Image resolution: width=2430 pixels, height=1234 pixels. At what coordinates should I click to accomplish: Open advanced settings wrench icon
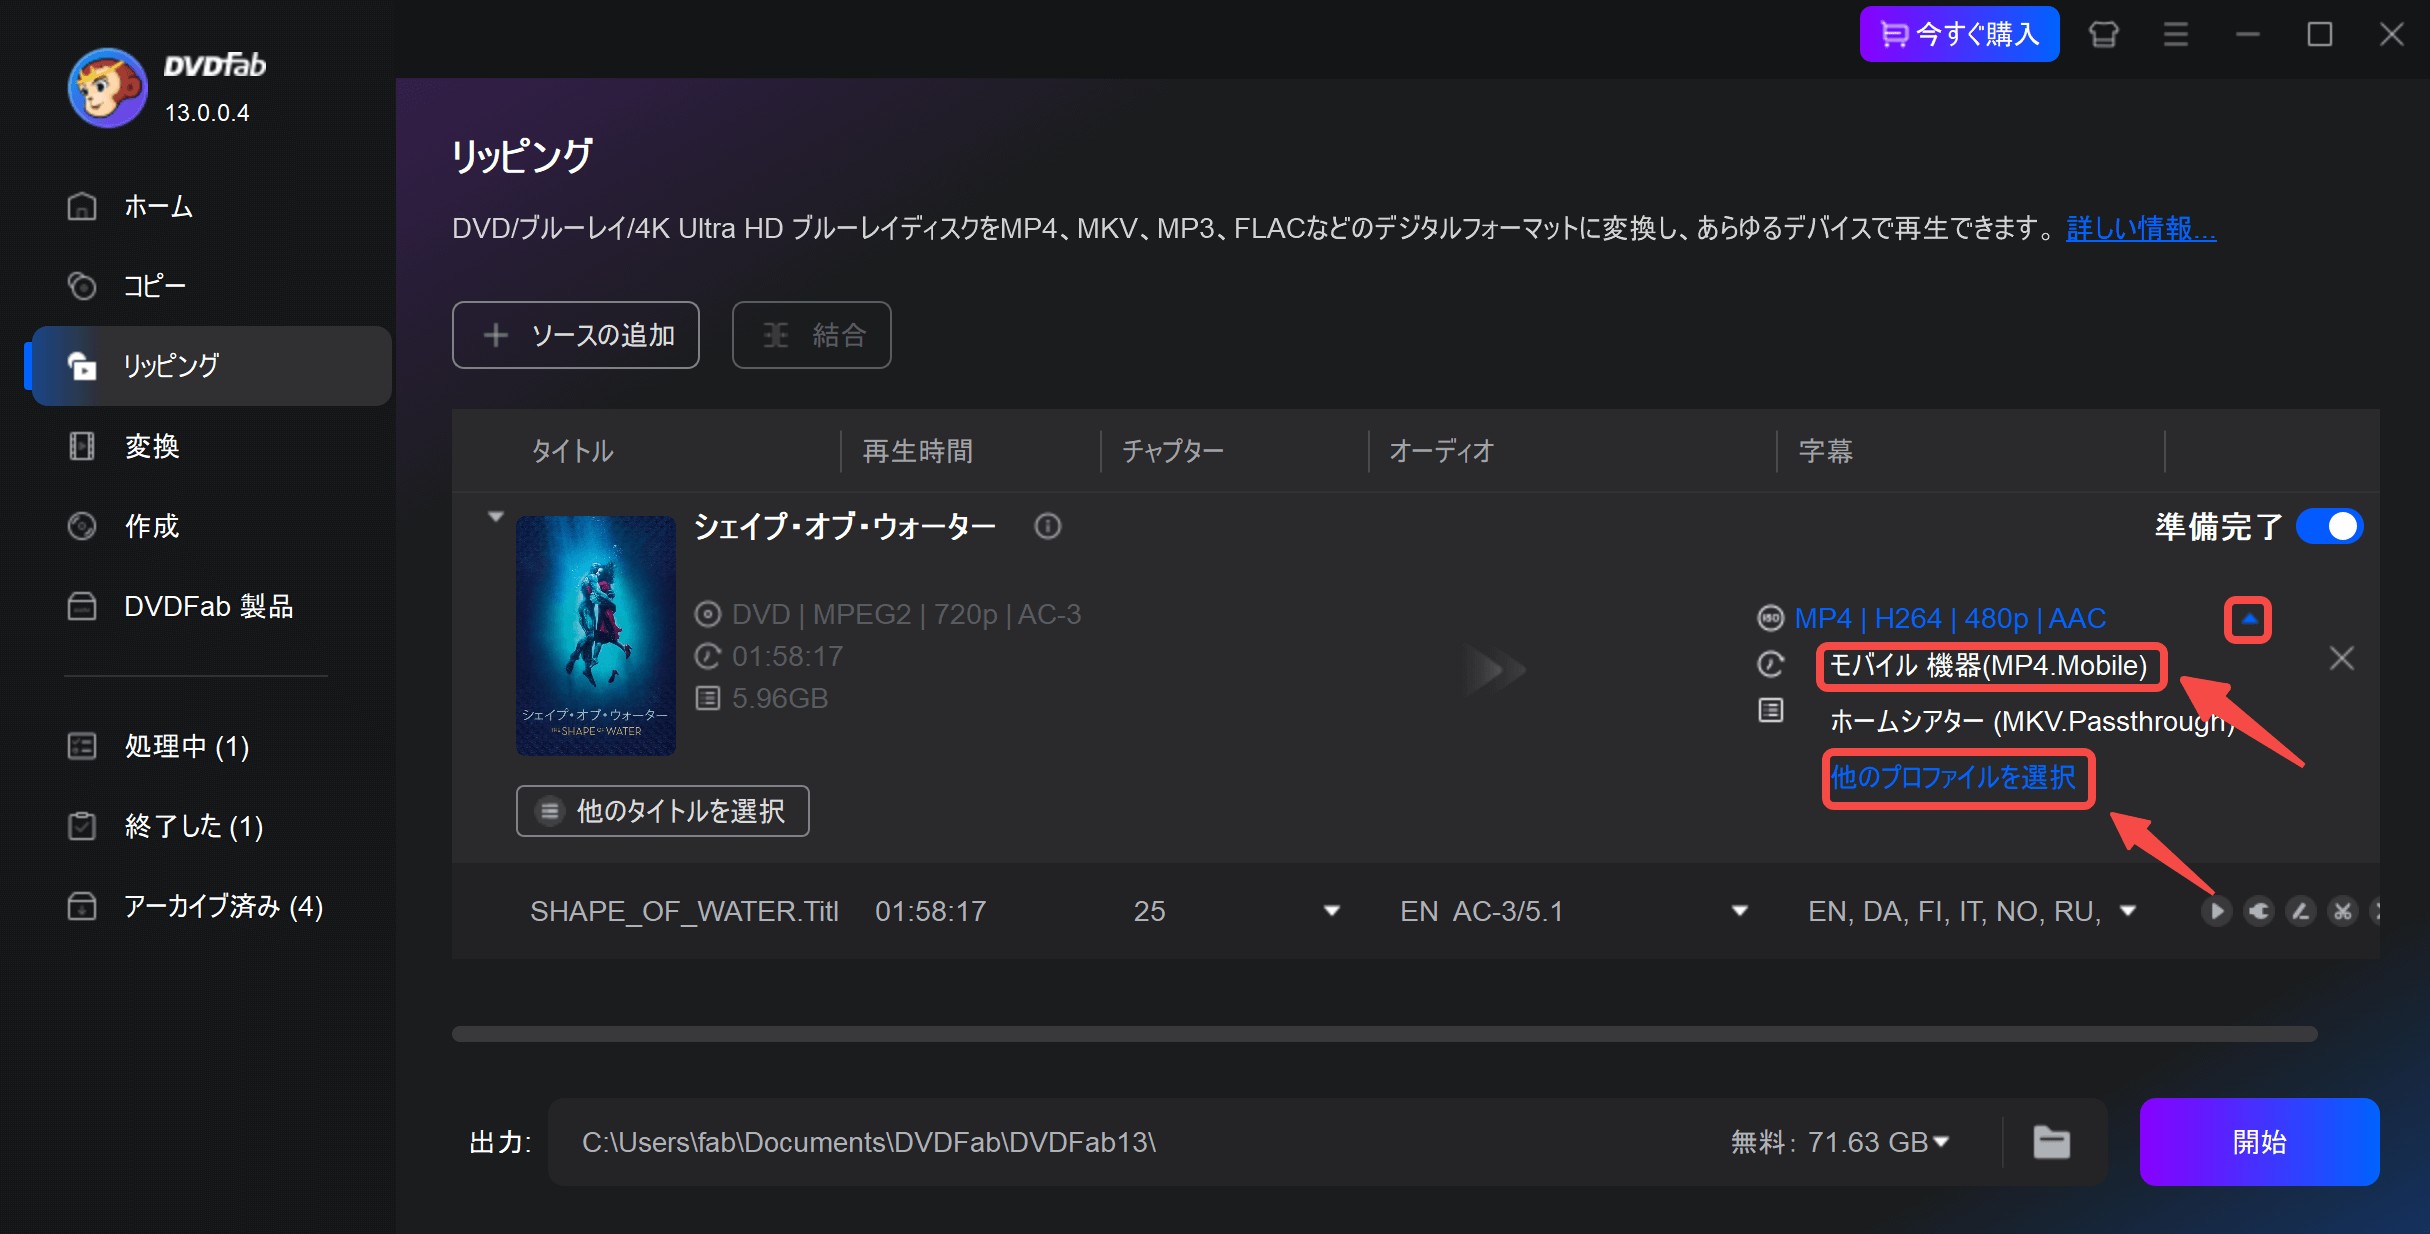(x=2259, y=911)
